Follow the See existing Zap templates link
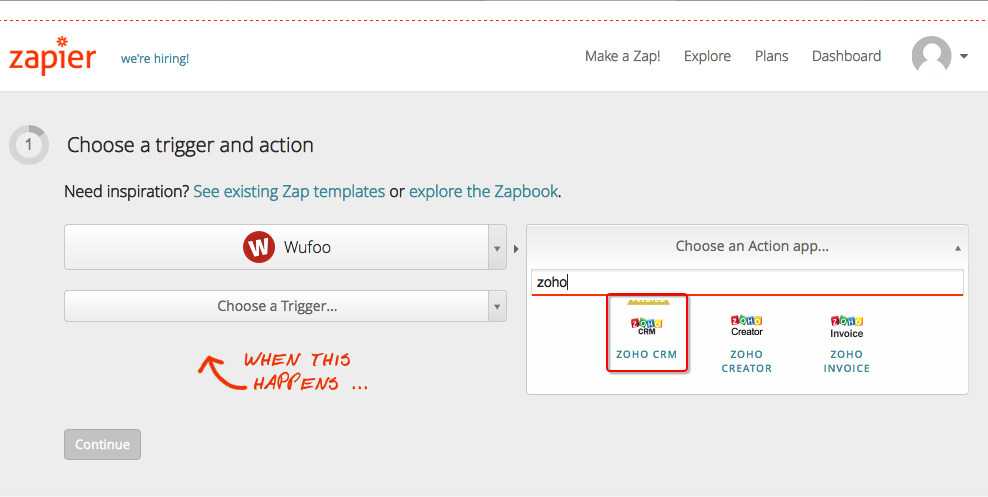Screen dimensions: 988x497 [x=289, y=191]
